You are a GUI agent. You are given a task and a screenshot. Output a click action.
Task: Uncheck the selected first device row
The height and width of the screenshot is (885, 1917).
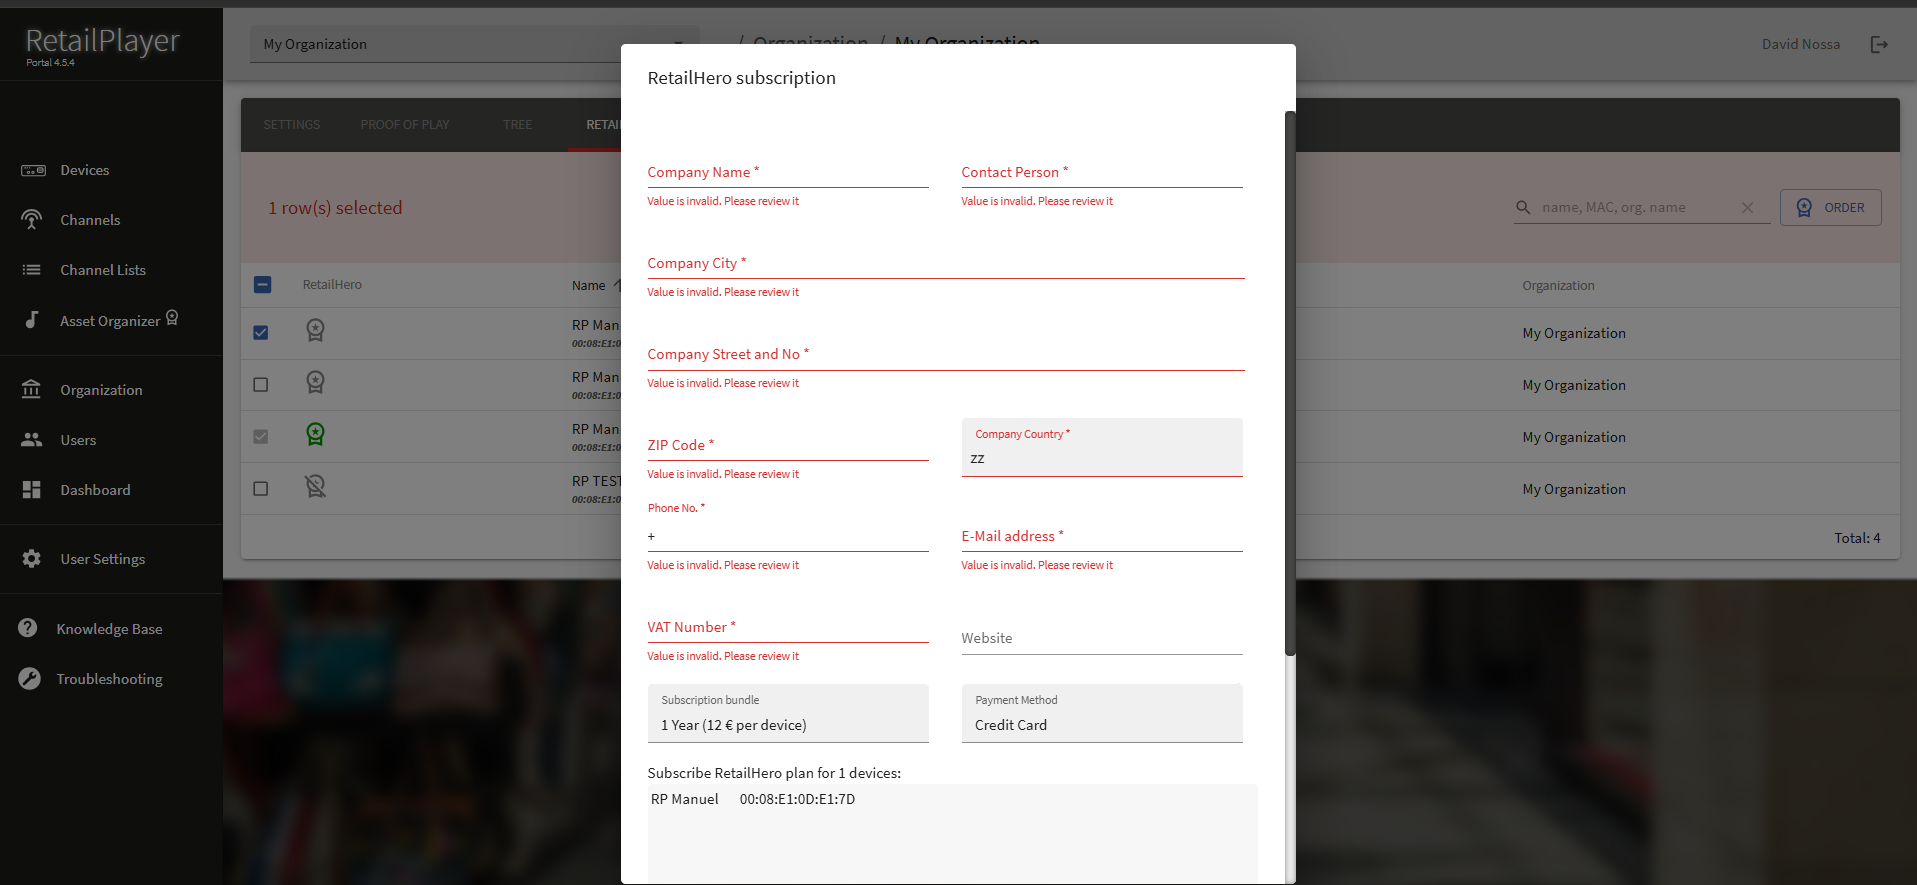(x=261, y=332)
